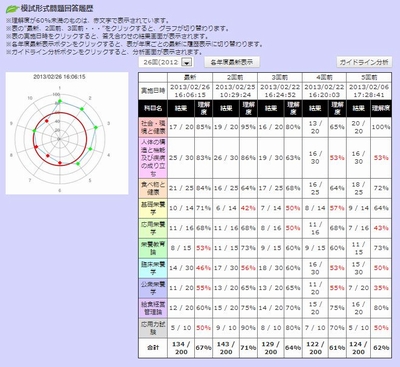Select the 人体の構造と機能 subject cell
Viewport: 400px width, 367px height.
point(153,158)
